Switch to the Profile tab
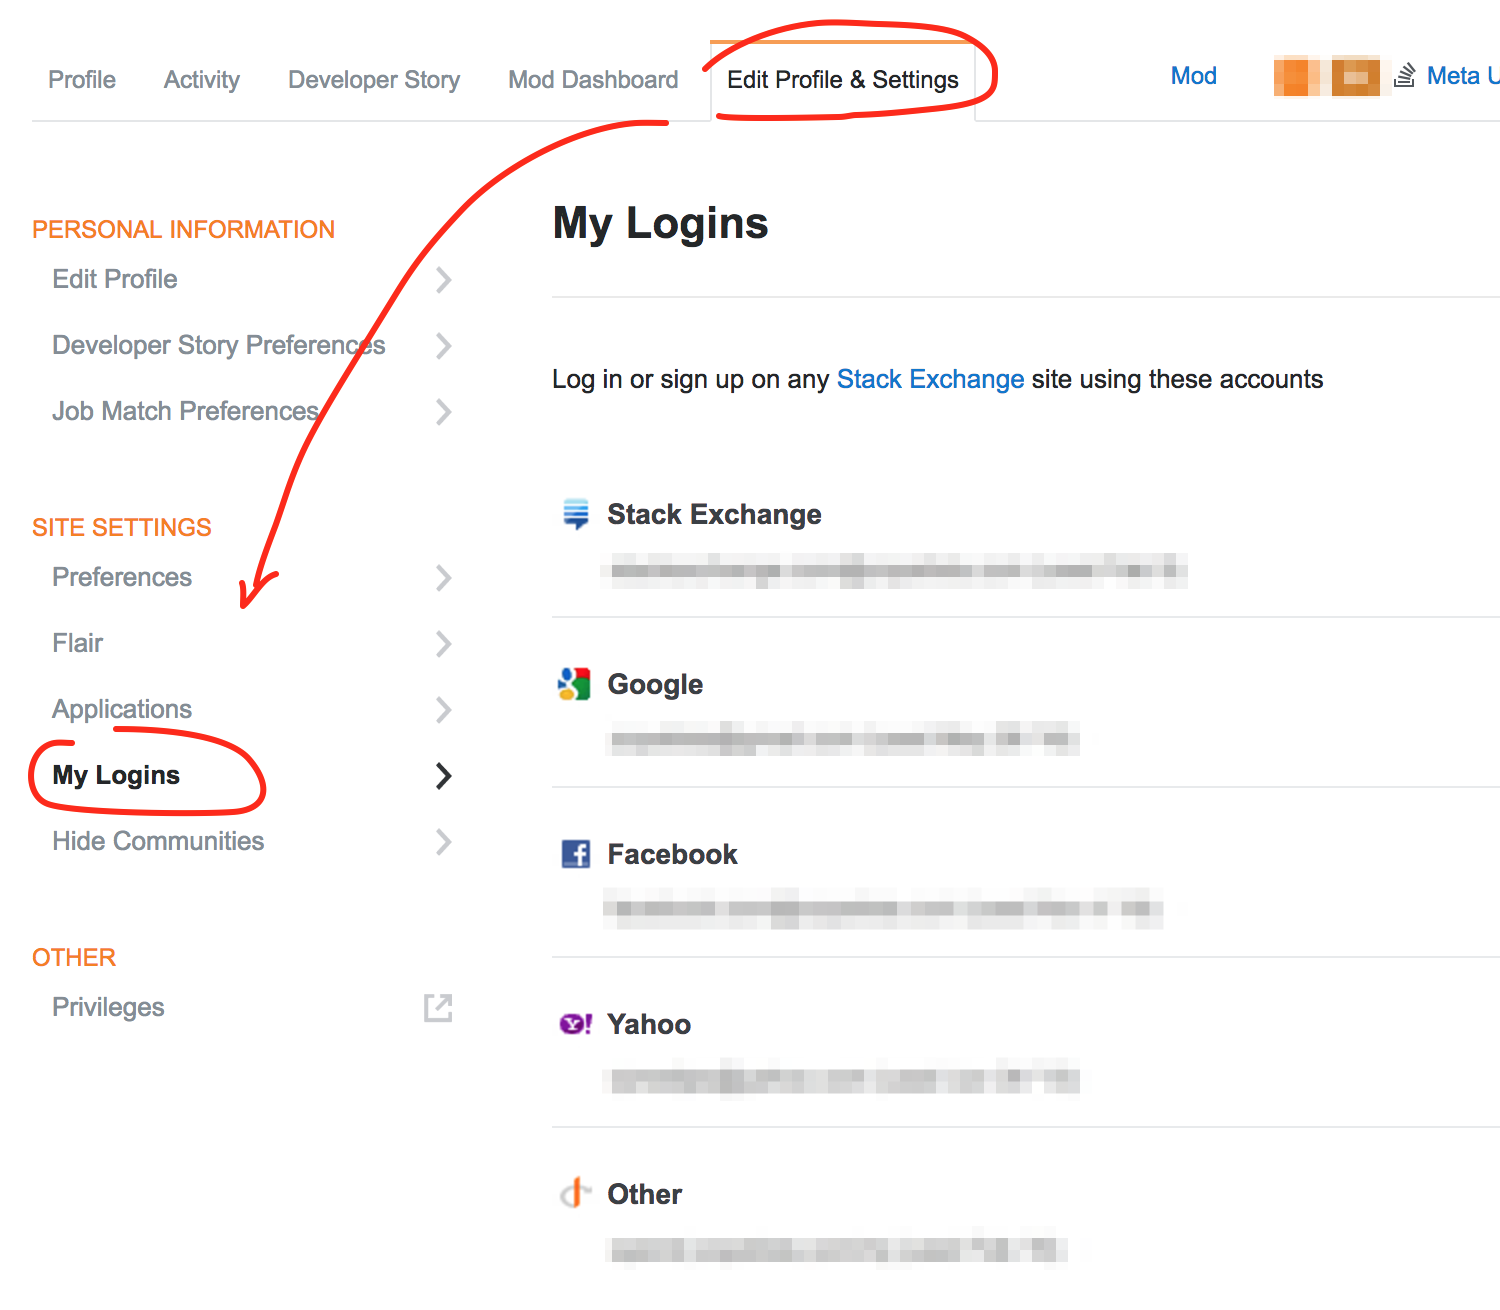 pos(82,80)
